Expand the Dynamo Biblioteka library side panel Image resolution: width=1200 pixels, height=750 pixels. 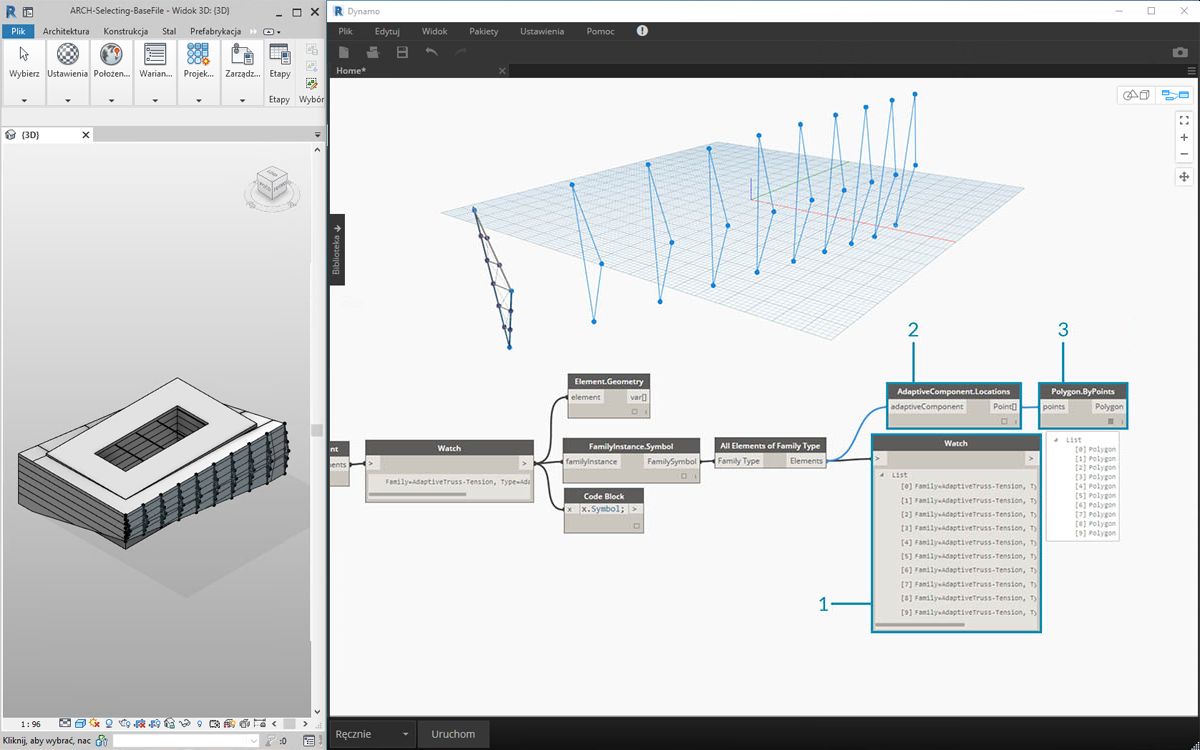337,249
